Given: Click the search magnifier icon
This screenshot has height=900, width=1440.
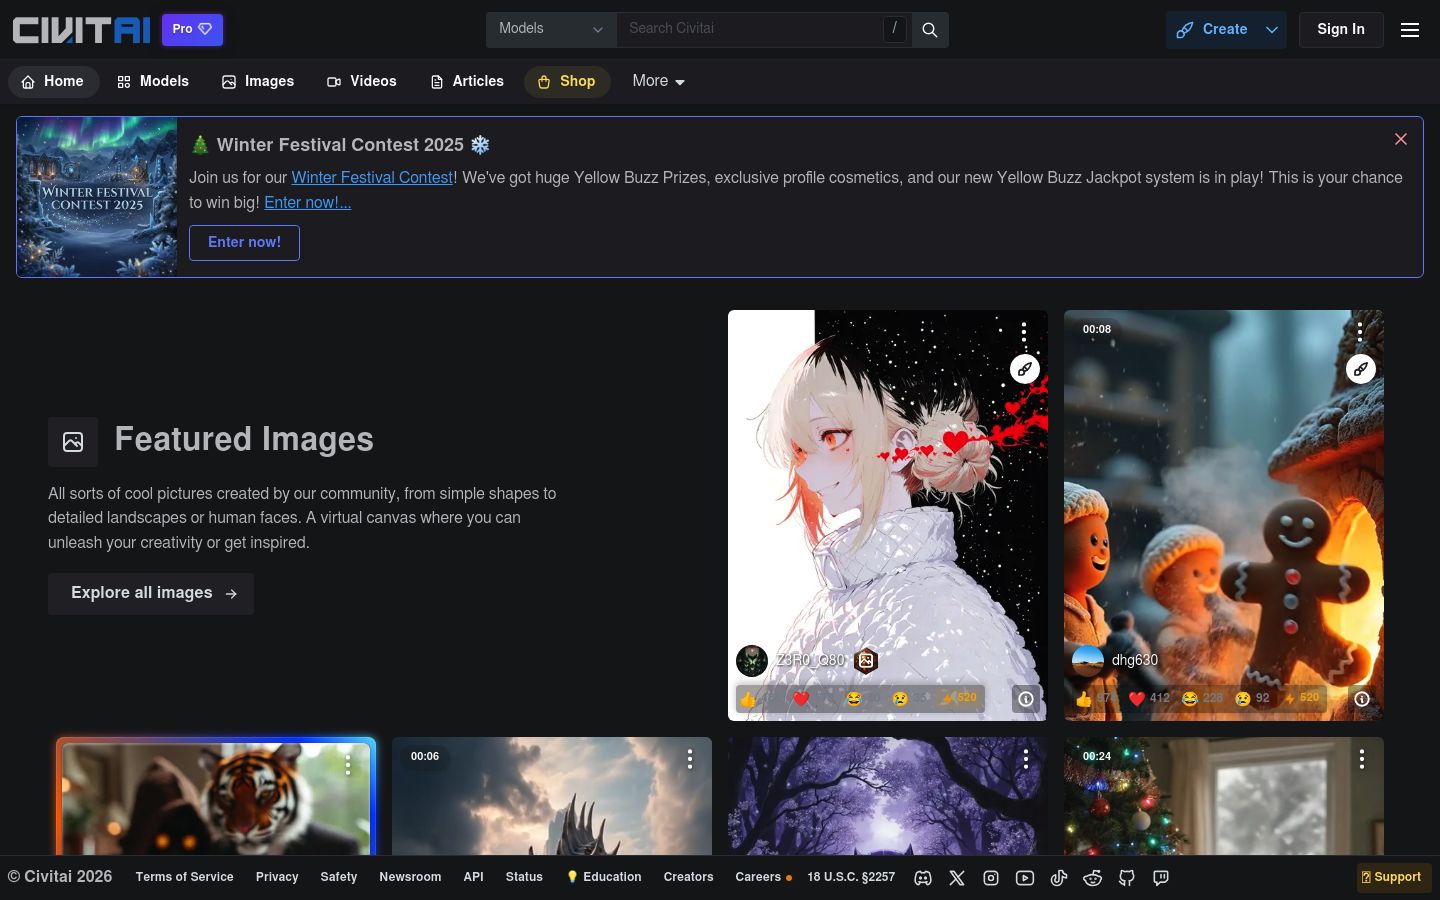Looking at the screenshot, I should (x=930, y=30).
